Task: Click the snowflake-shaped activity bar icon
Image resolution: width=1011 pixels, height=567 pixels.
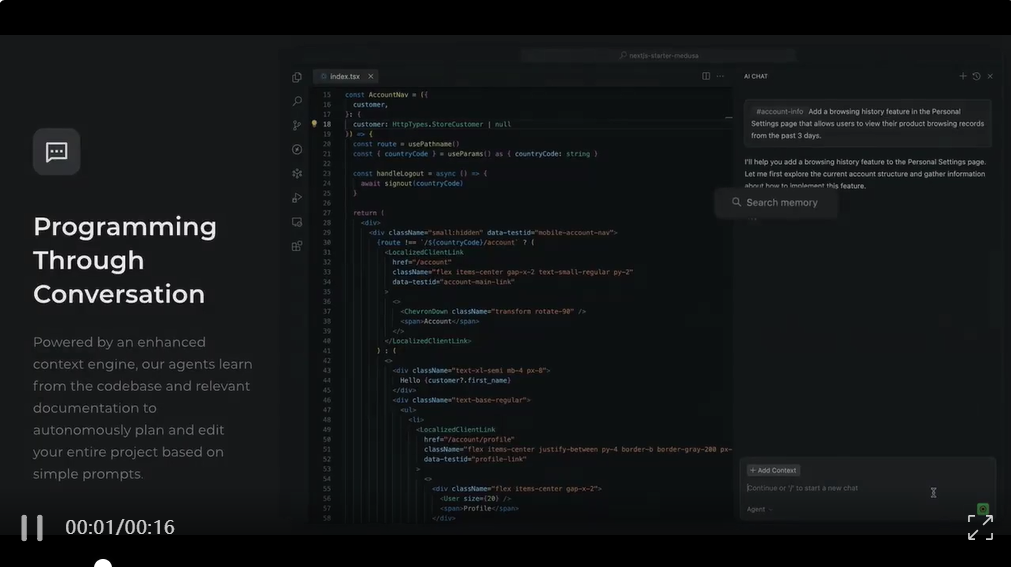Action: (297, 174)
